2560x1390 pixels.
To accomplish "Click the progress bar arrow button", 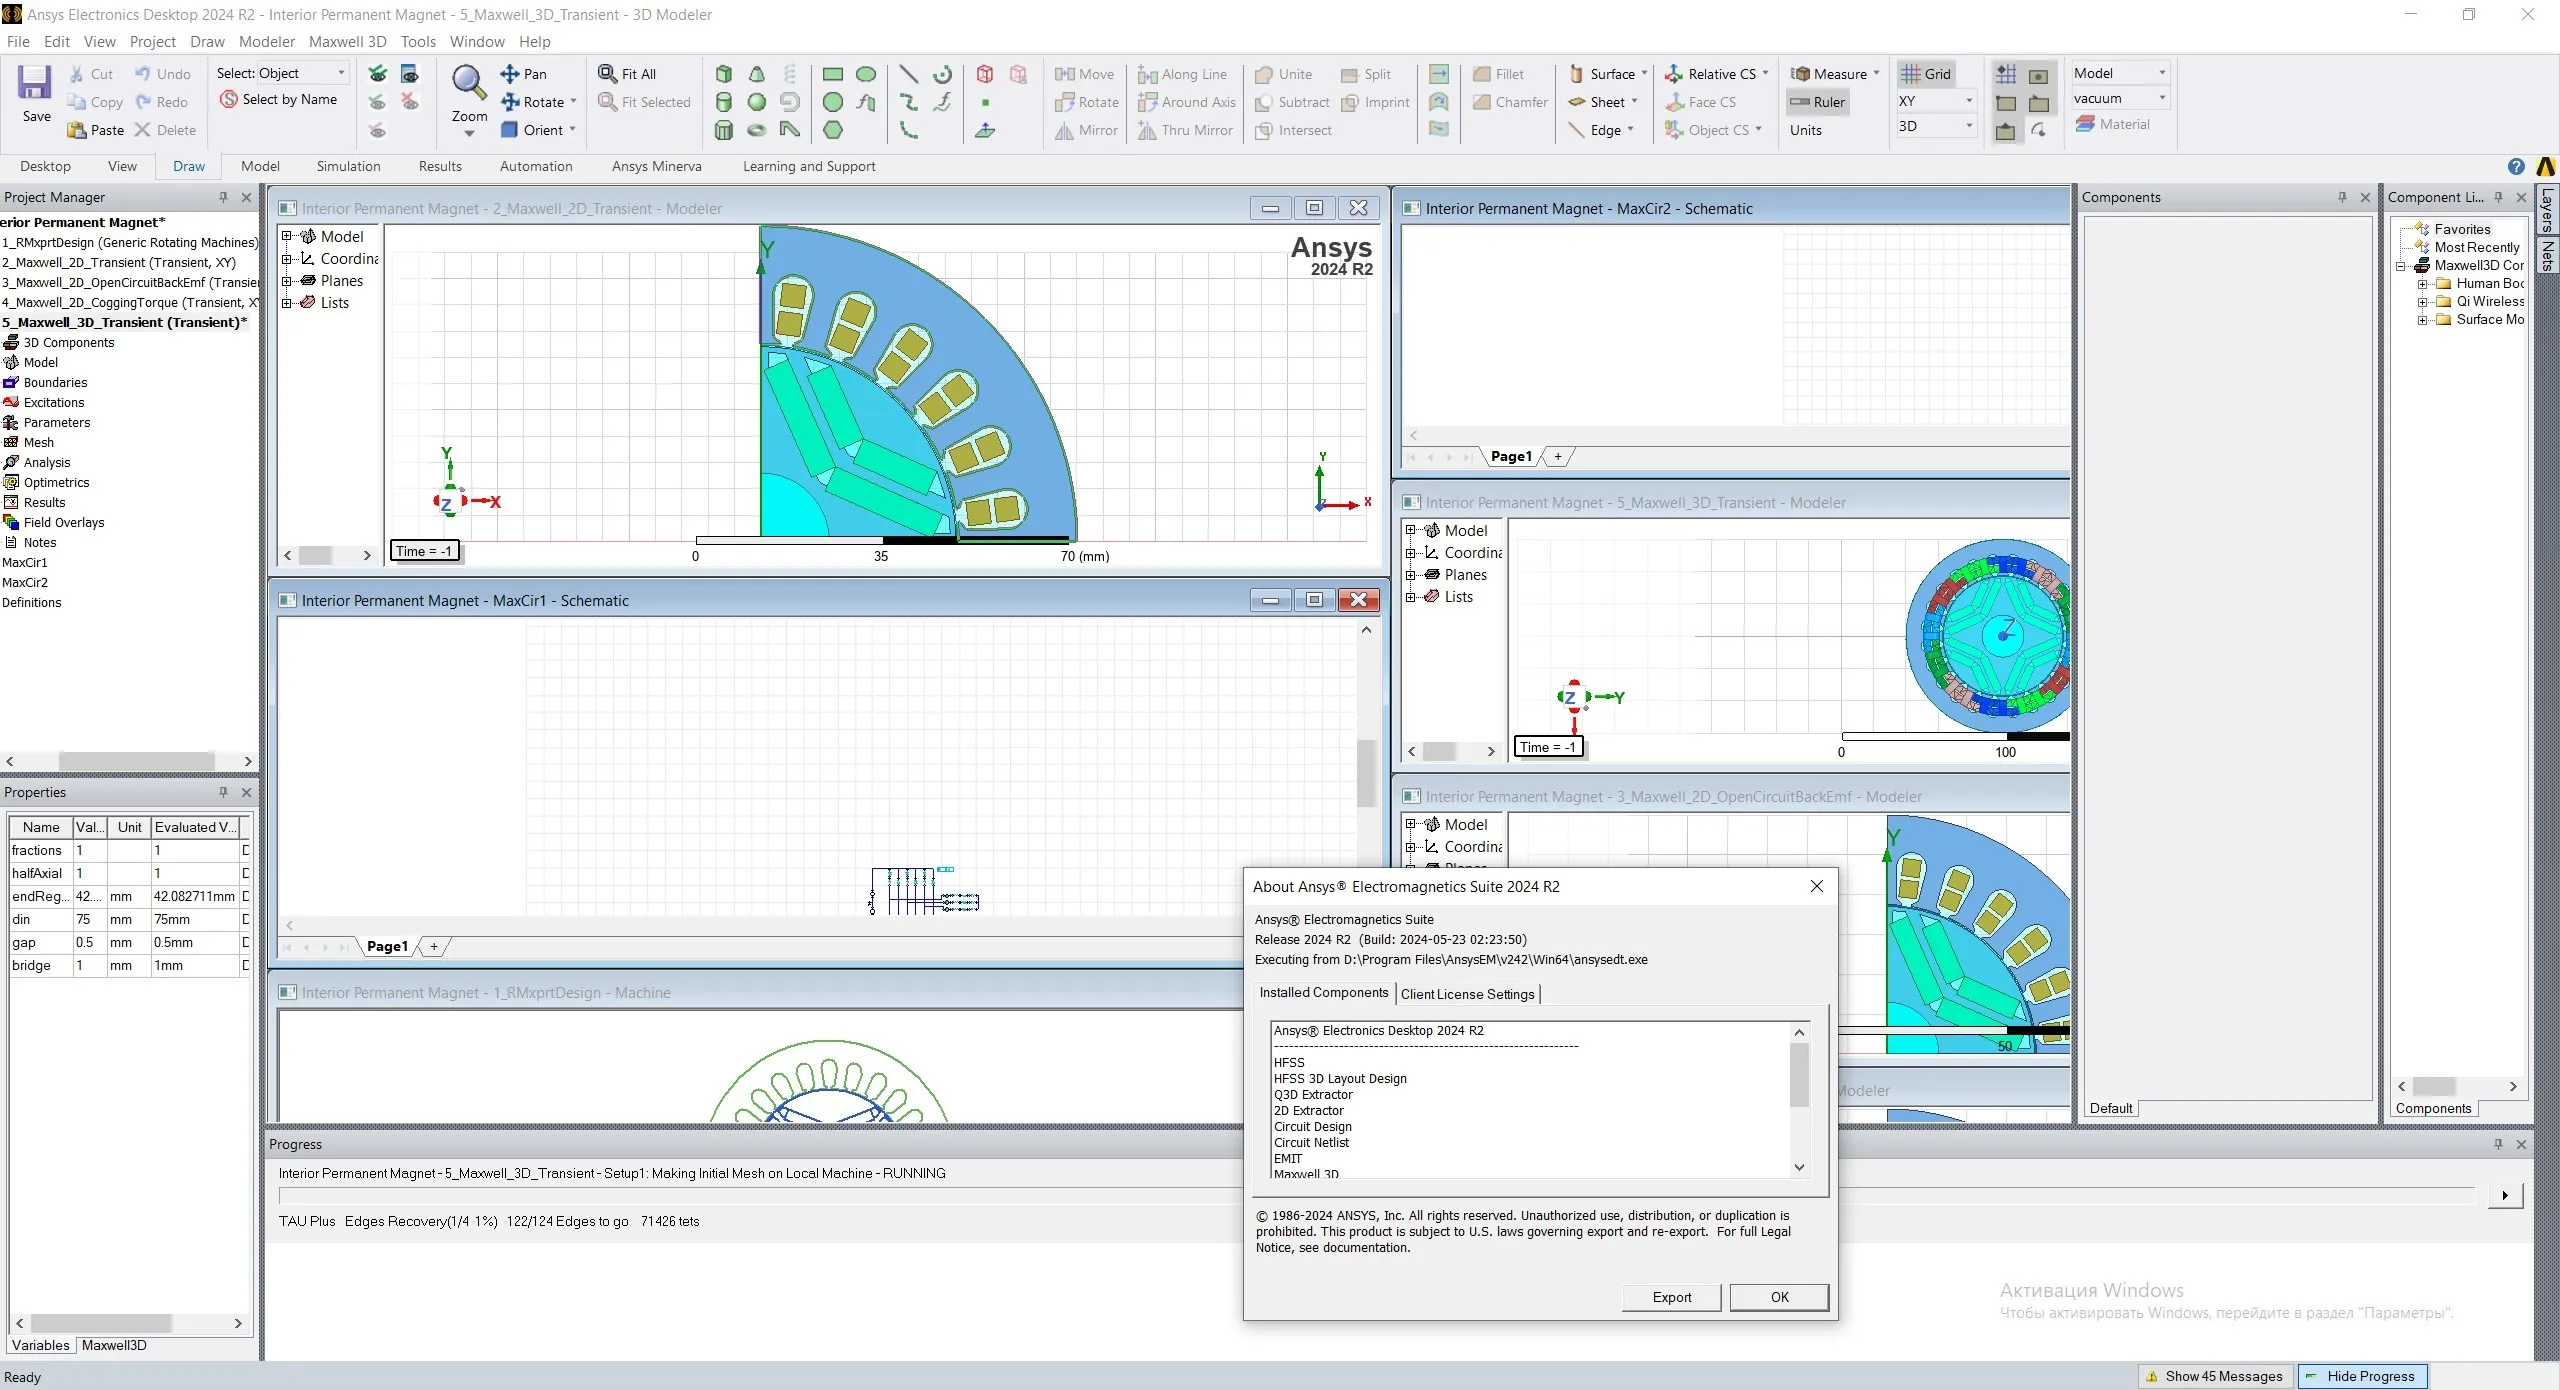I will pyautogui.click(x=2505, y=1195).
